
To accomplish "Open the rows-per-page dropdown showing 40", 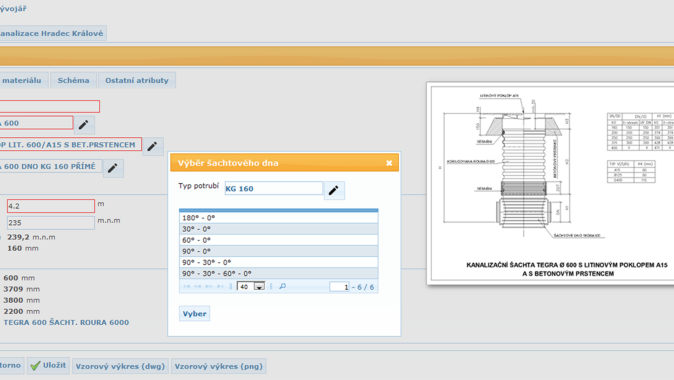I will 251,287.
